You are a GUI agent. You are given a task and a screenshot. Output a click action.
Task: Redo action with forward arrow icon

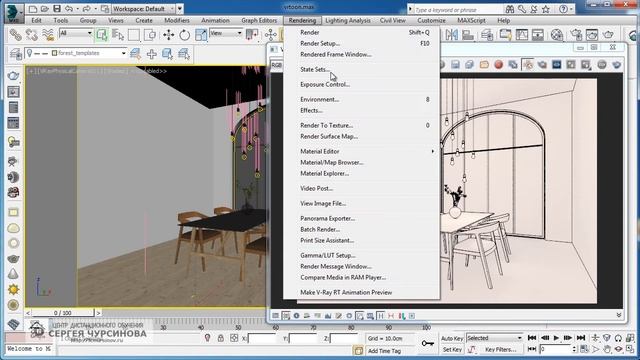87,9
